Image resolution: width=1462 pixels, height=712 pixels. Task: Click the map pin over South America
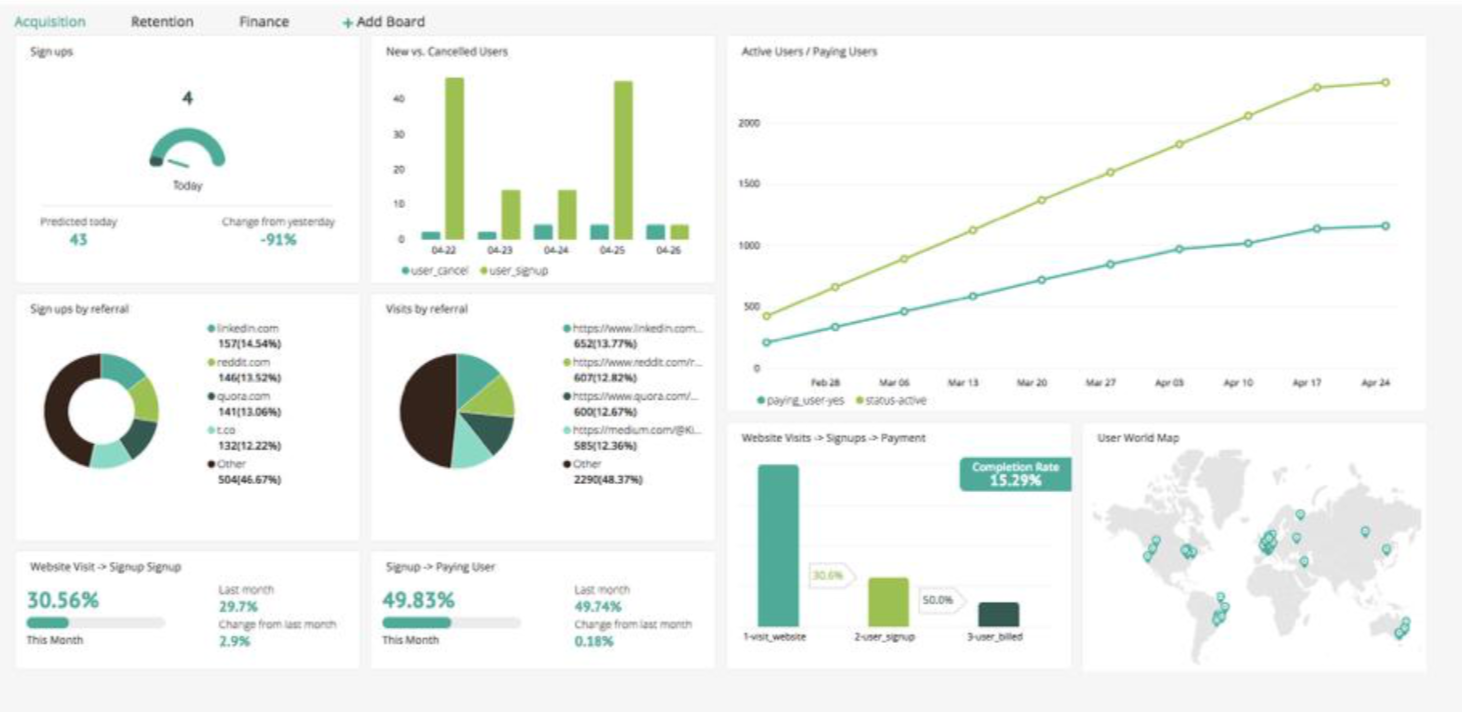click(1220, 610)
